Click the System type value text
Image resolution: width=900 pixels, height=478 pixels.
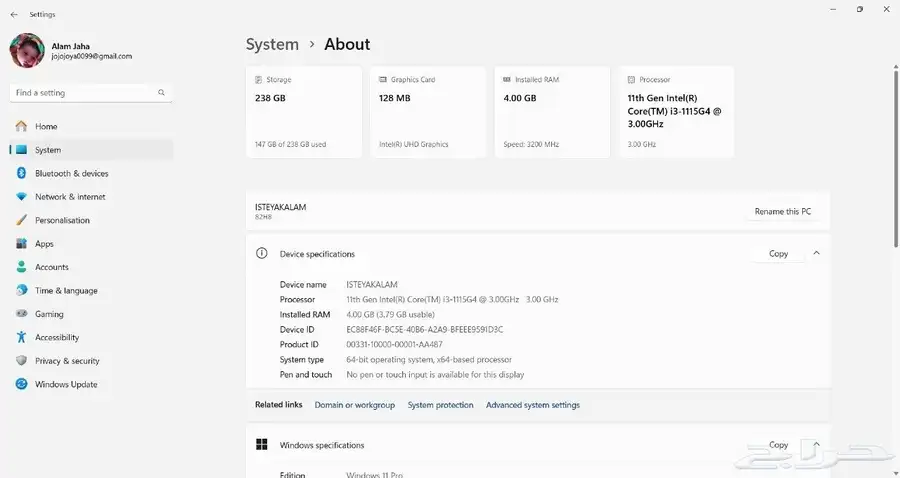[429, 359]
